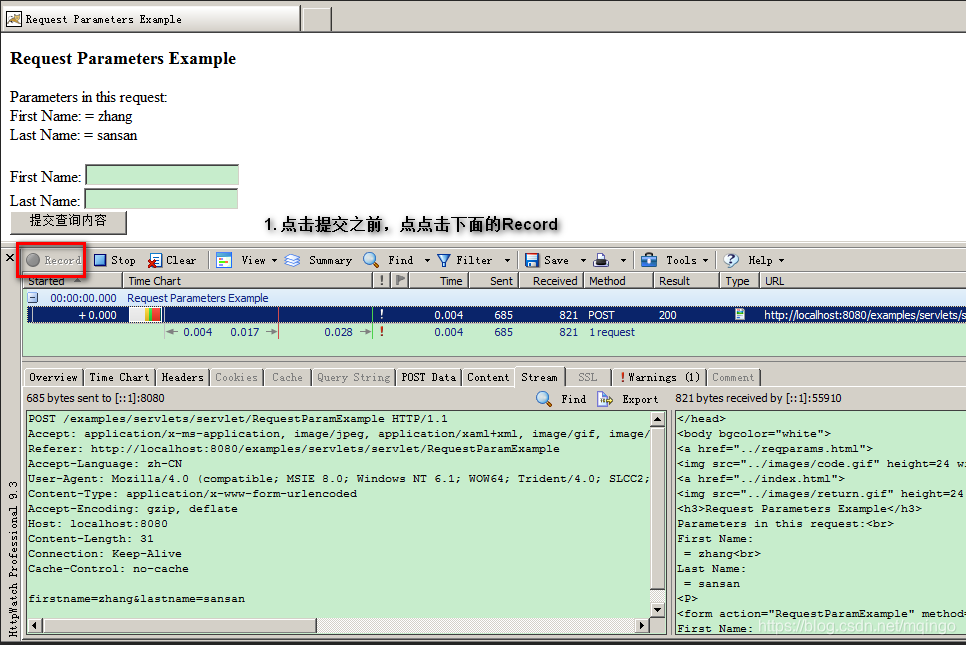Switch to the POST Data tab
Viewport: 966px width, 645px height.
pos(428,377)
